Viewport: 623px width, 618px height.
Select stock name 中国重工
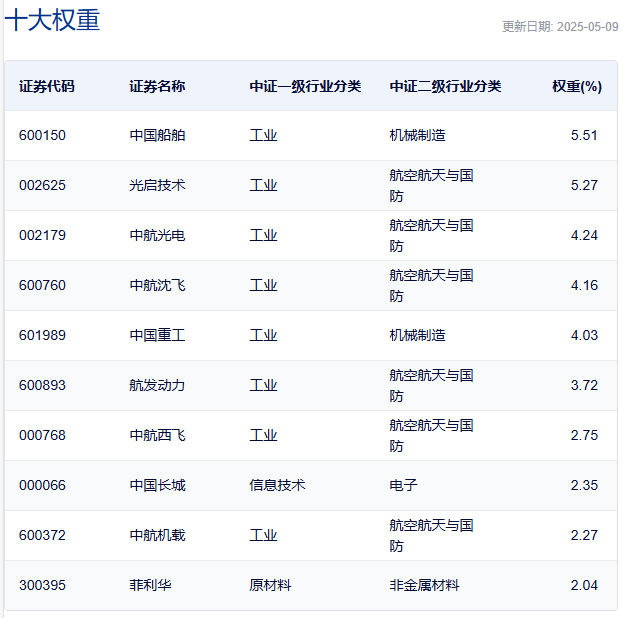pos(157,335)
